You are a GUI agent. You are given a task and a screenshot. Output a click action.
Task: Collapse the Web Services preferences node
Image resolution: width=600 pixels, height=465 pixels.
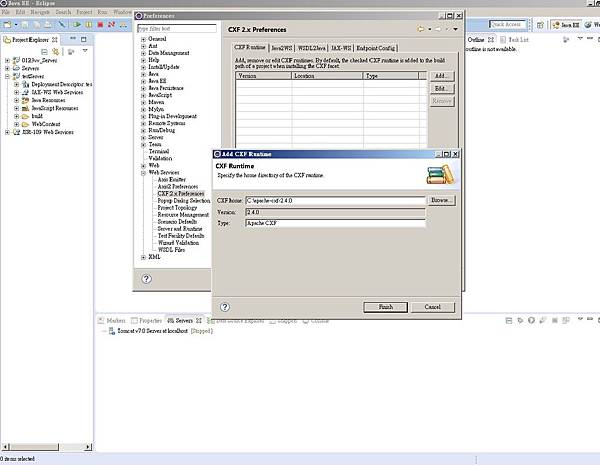tap(143, 173)
